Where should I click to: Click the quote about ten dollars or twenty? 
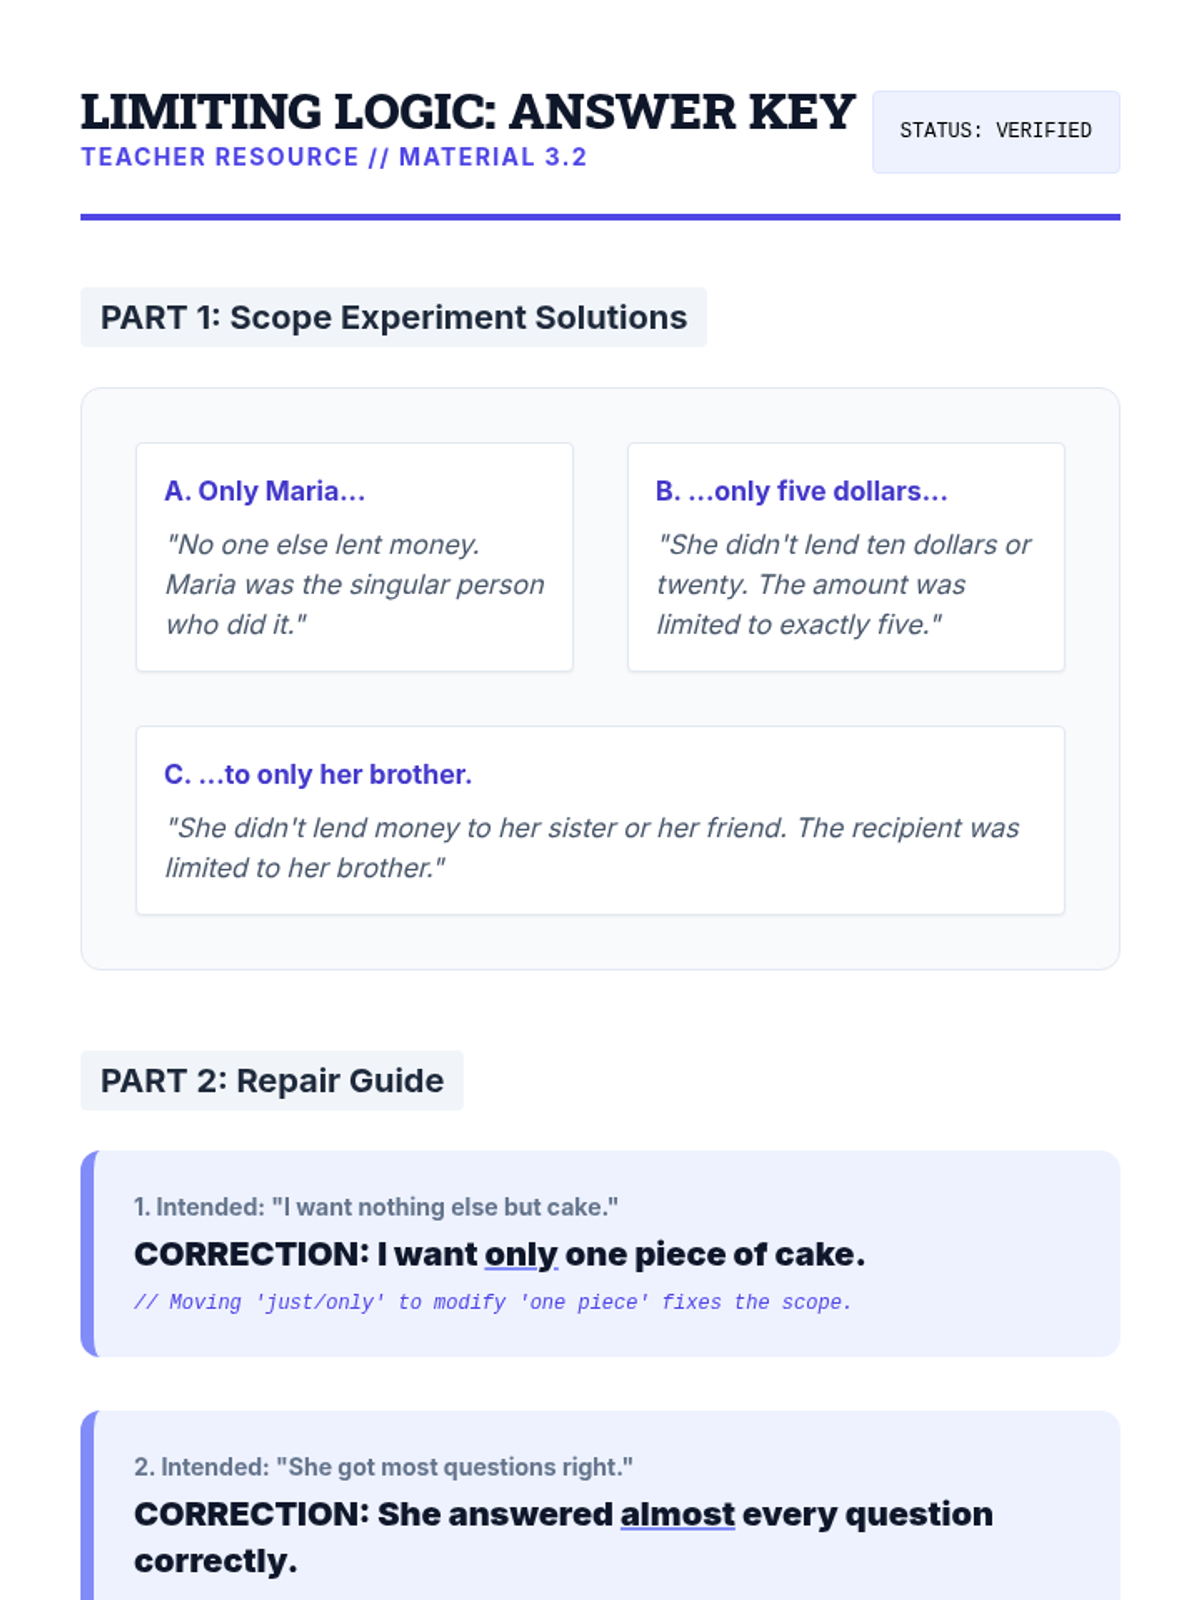pos(843,584)
